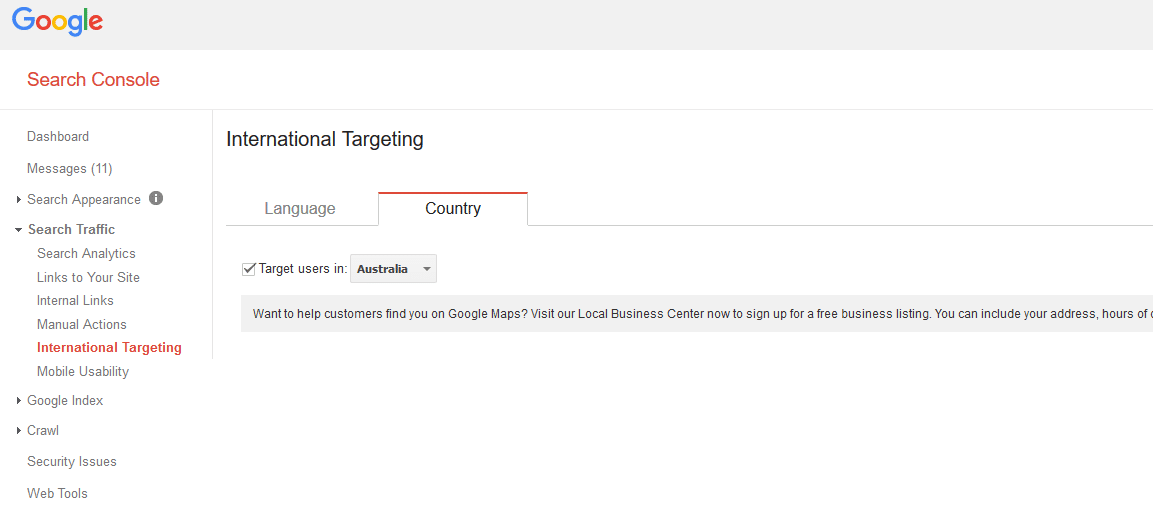
Task: Select the Country tab
Action: 453,209
